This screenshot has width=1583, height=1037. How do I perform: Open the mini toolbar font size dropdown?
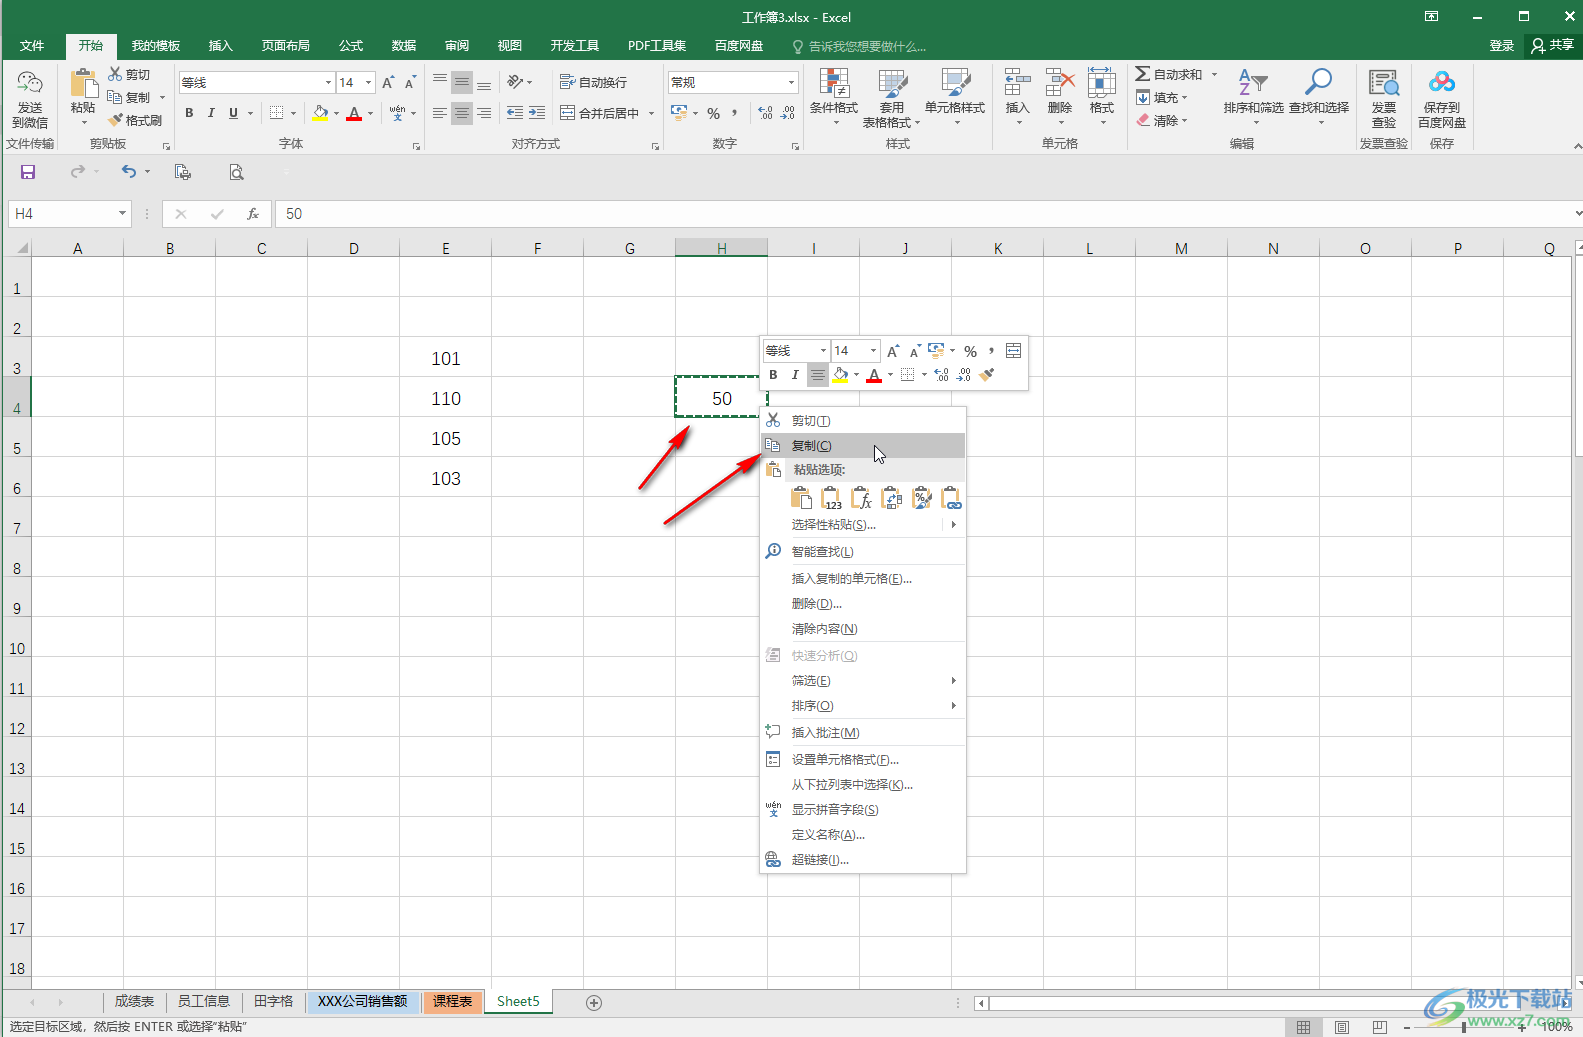pyautogui.click(x=873, y=351)
